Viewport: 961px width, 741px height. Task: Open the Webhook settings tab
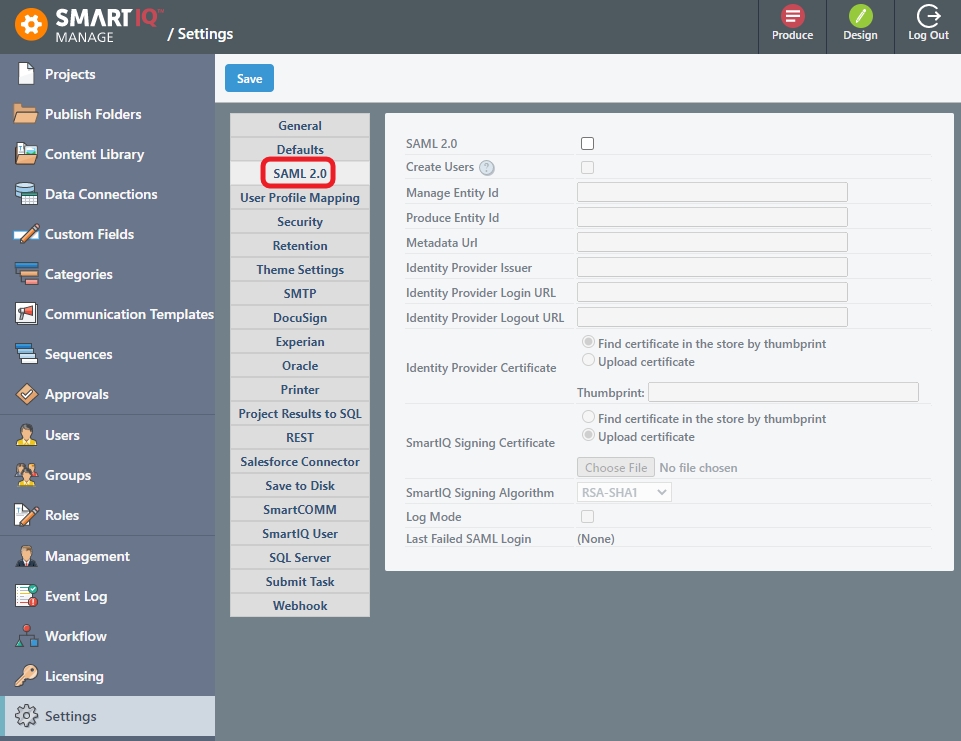click(300, 606)
